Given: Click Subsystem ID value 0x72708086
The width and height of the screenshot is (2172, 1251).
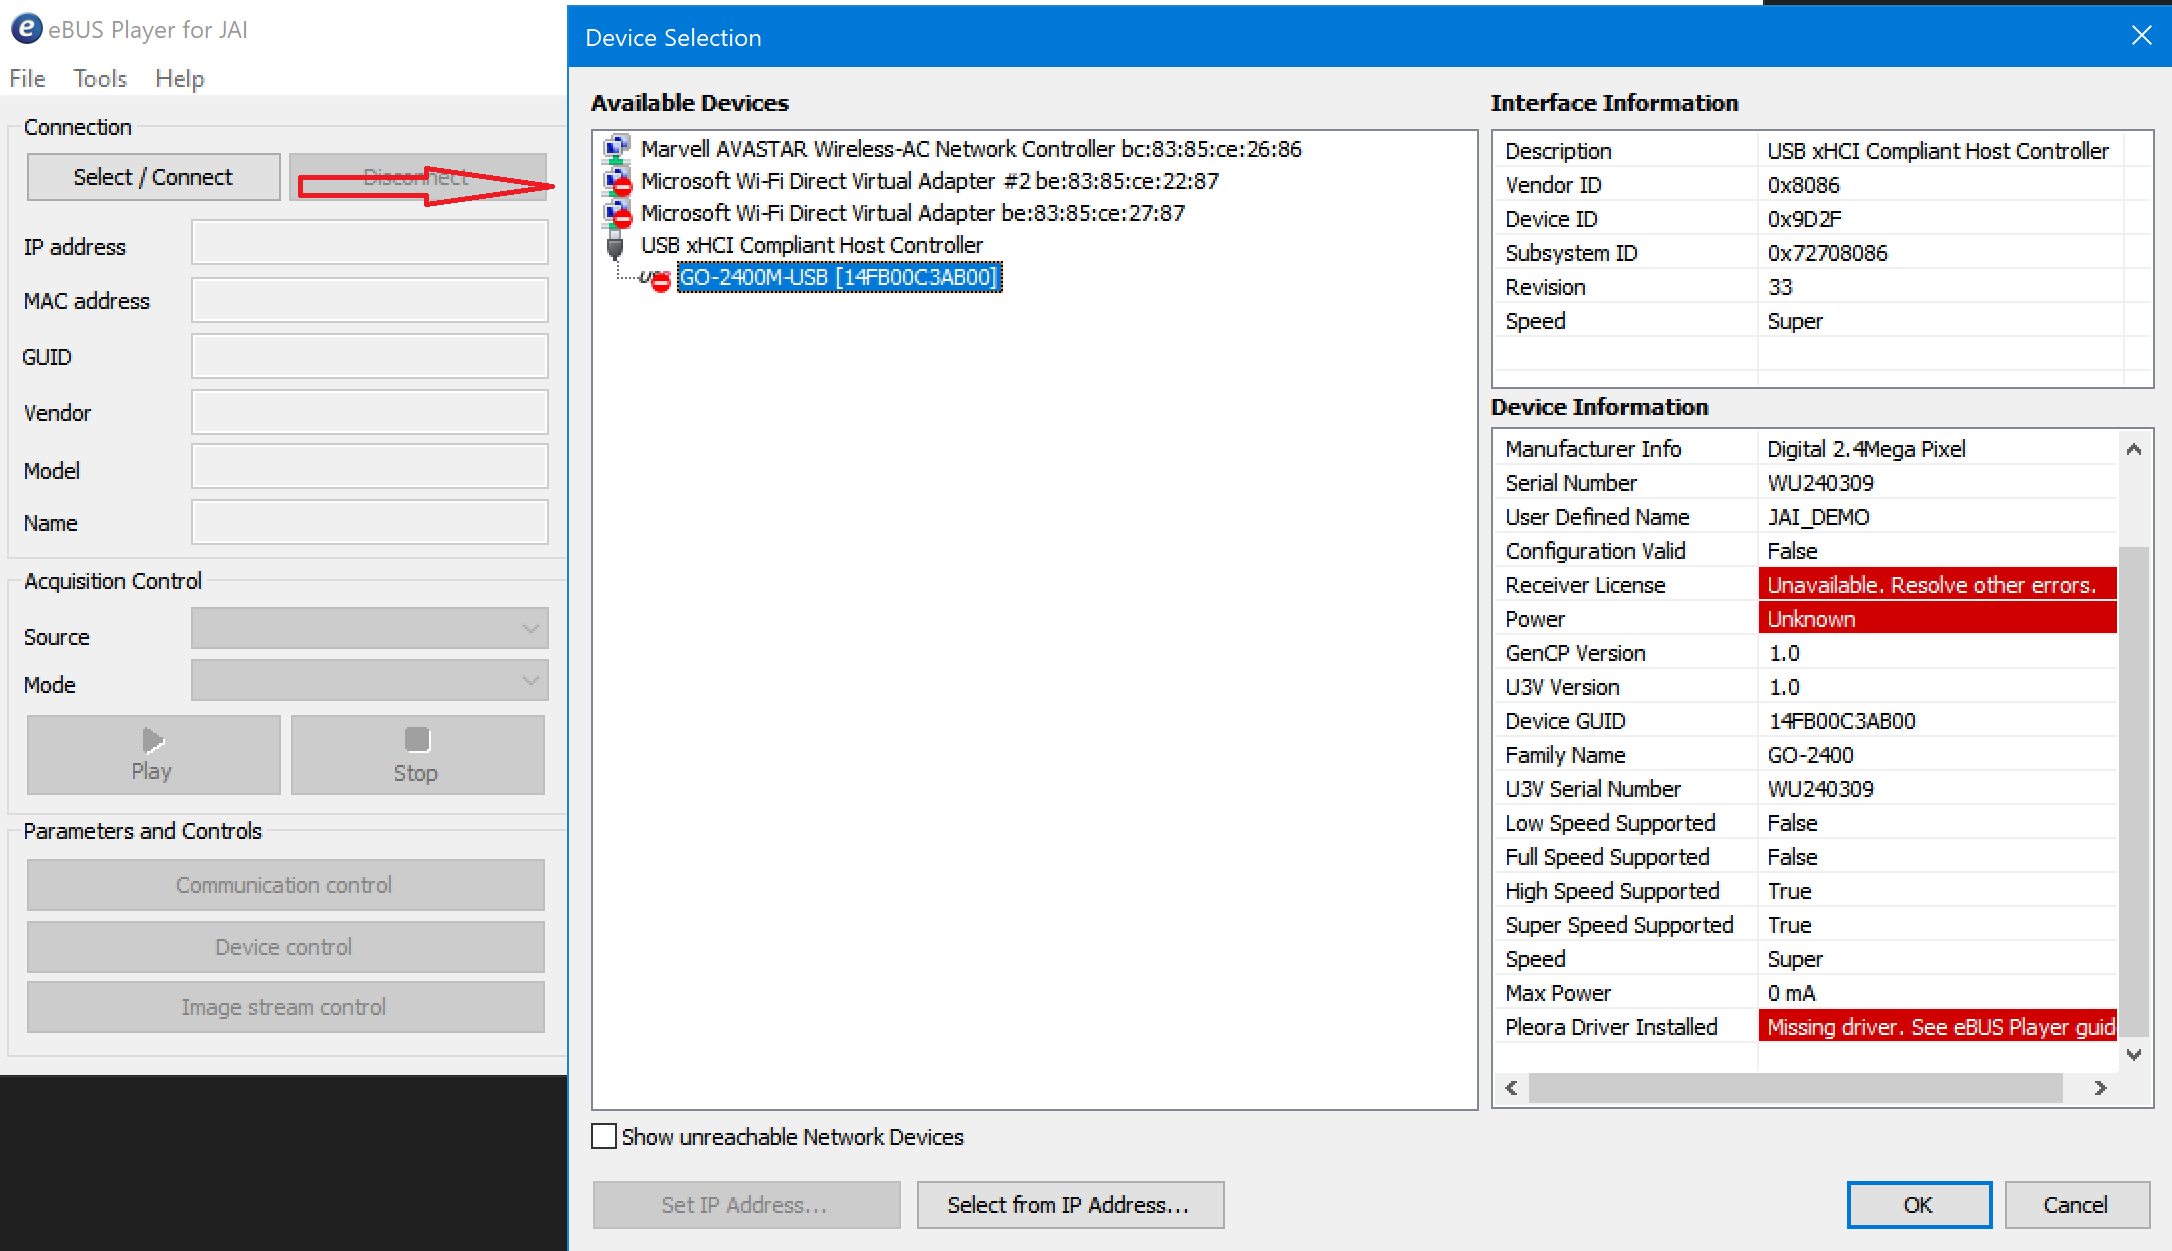Looking at the screenshot, I should (x=1827, y=253).
